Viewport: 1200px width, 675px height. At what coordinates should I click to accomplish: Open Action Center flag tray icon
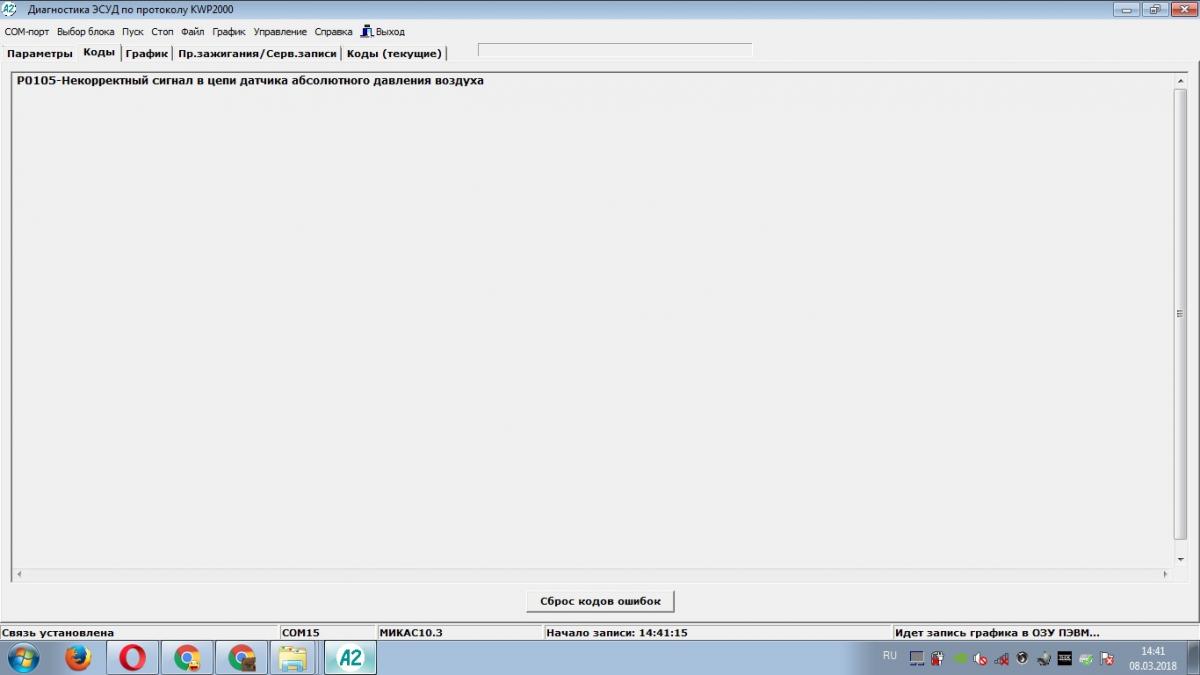coord(1107,658)
